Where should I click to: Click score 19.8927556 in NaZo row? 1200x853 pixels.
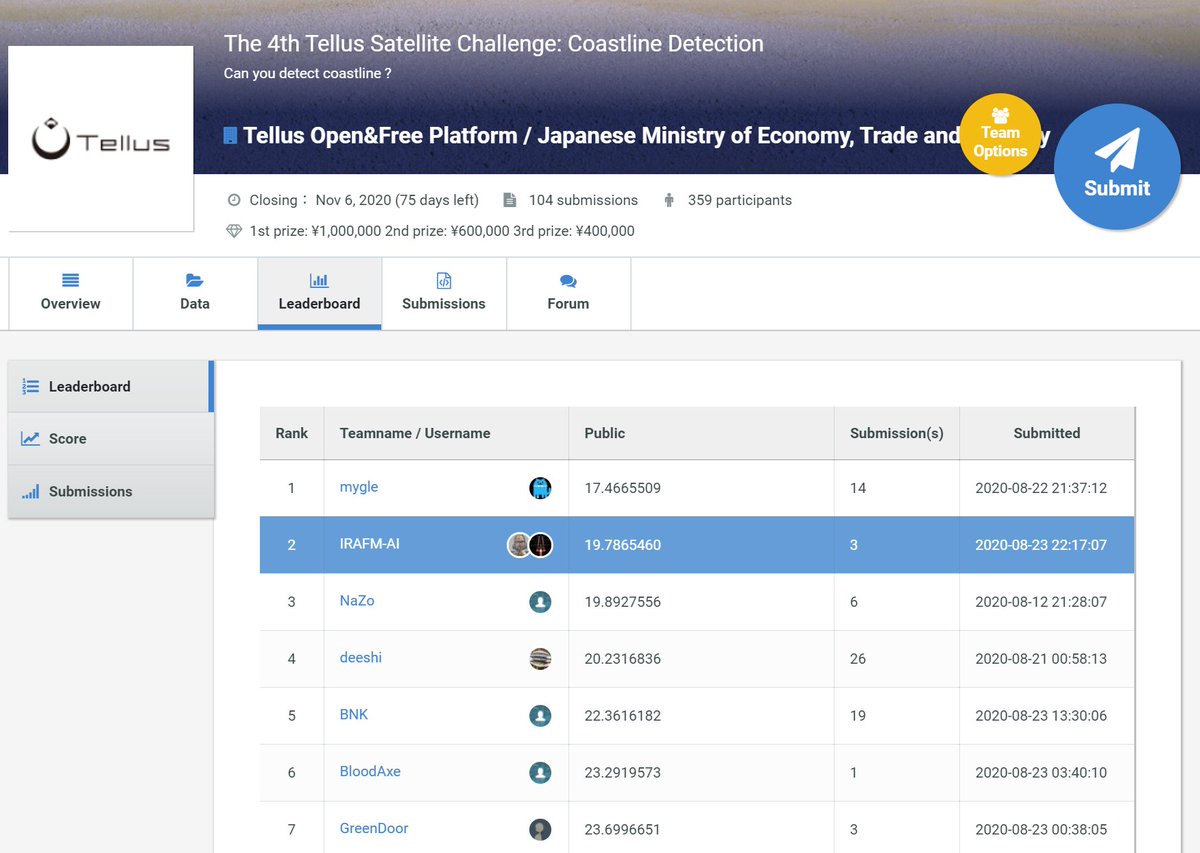623,602
